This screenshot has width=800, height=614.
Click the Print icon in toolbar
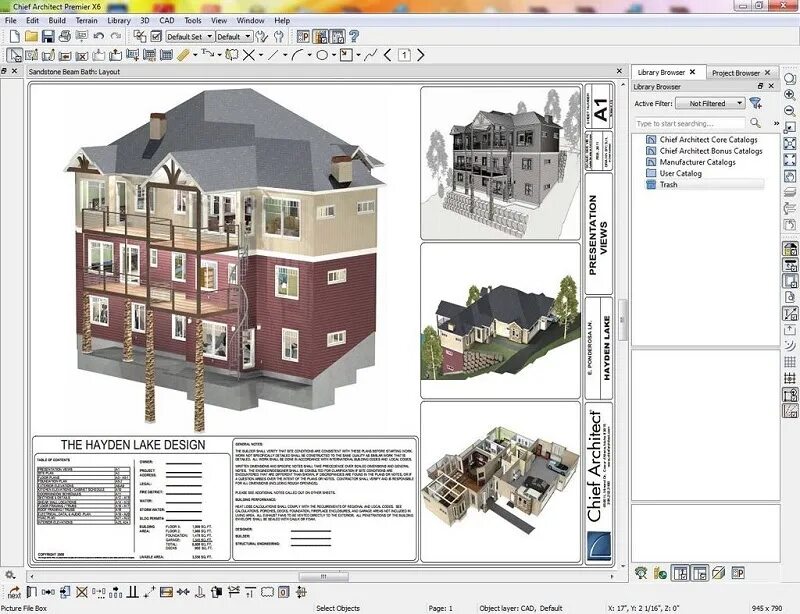(x=65, y=37)
